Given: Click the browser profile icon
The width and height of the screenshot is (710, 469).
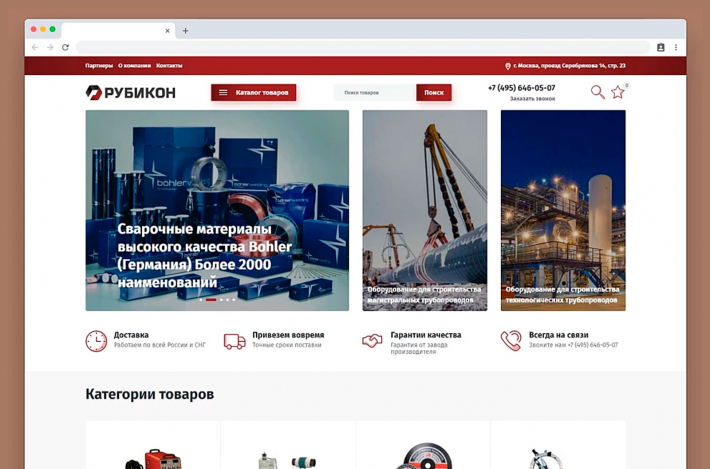Looking at the screenshot, I should tap(660, 47).
